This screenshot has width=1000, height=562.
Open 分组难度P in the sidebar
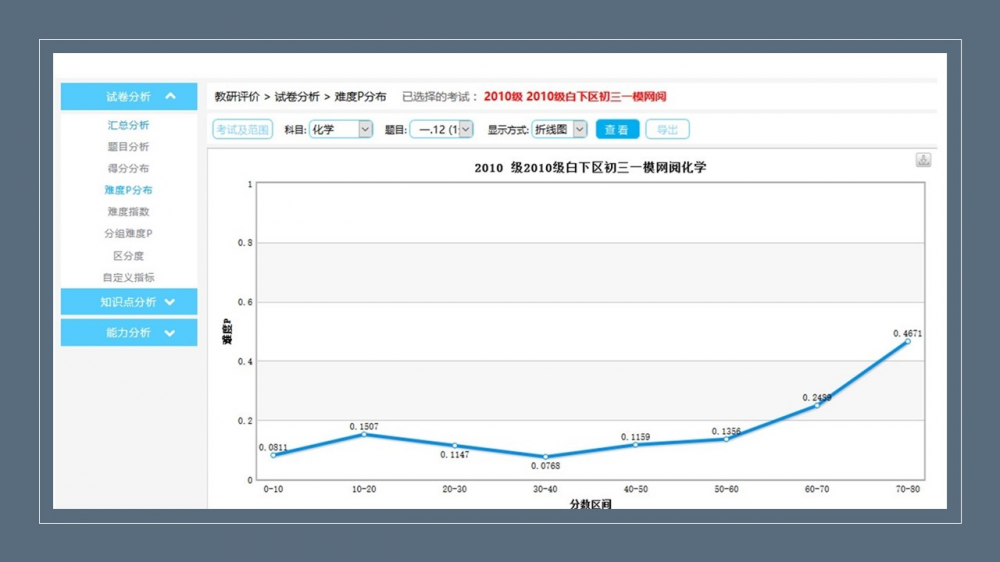129,234
